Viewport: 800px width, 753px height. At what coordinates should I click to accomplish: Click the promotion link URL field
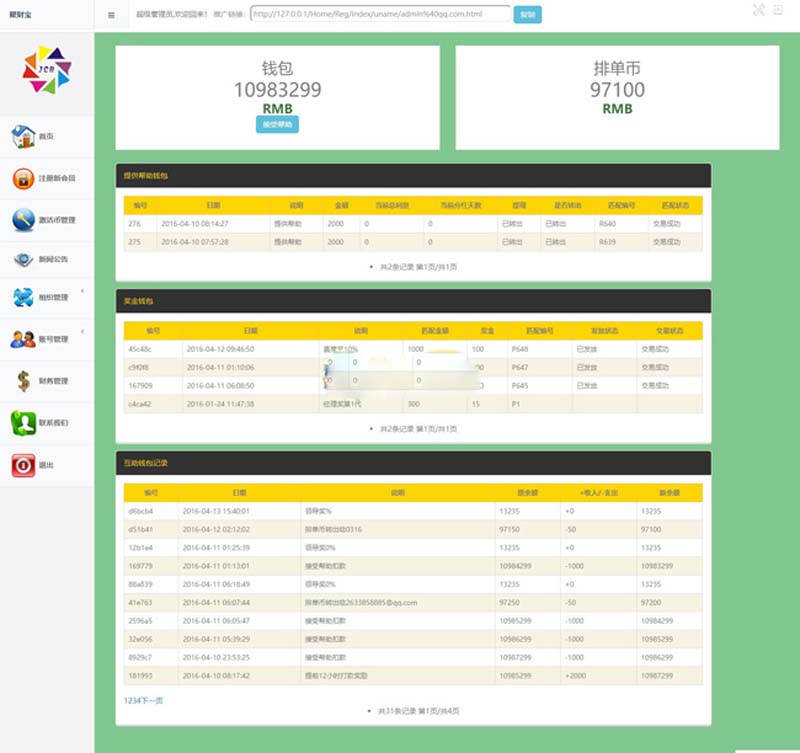pos(380,14)
